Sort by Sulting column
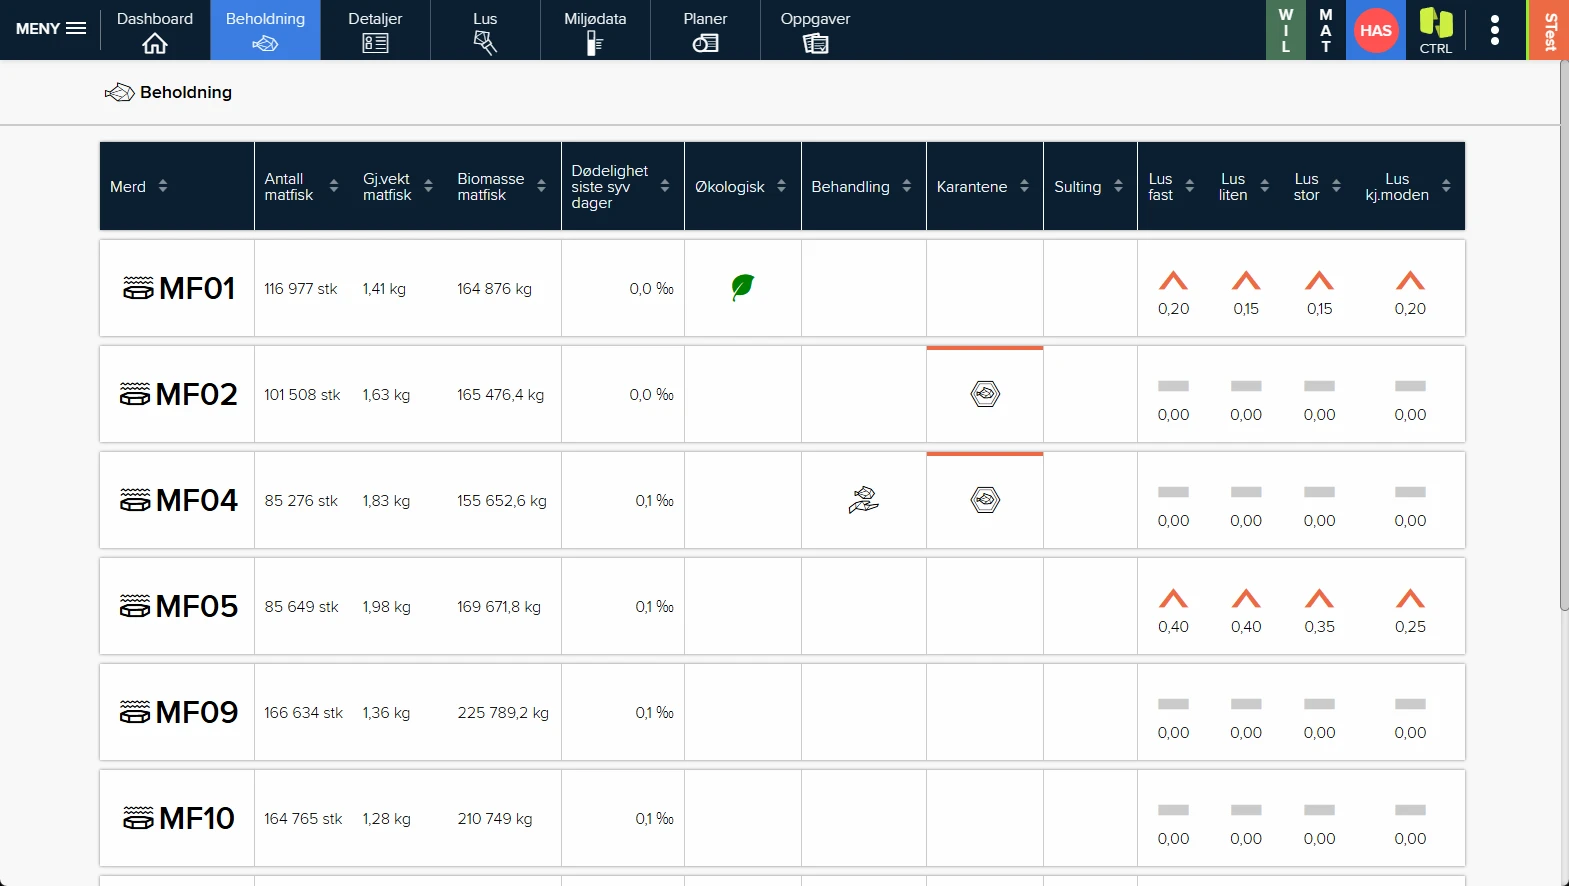Screen dimensions: 1569x886 click(x=1118, y=186)
